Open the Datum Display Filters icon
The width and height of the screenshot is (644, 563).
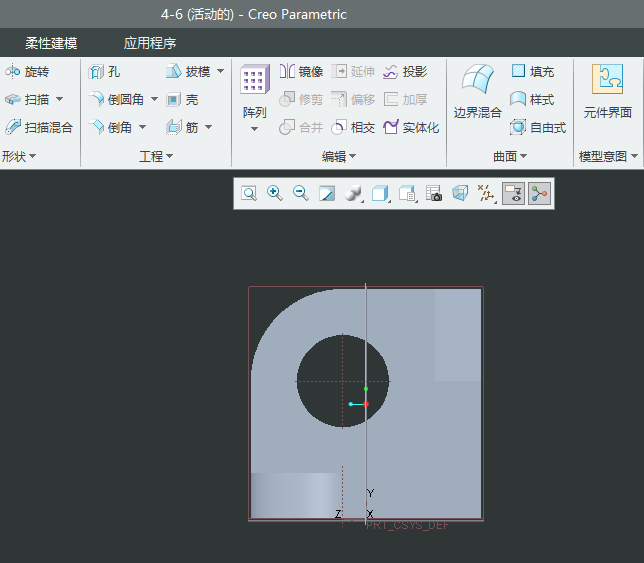click(x=486, y=193)
